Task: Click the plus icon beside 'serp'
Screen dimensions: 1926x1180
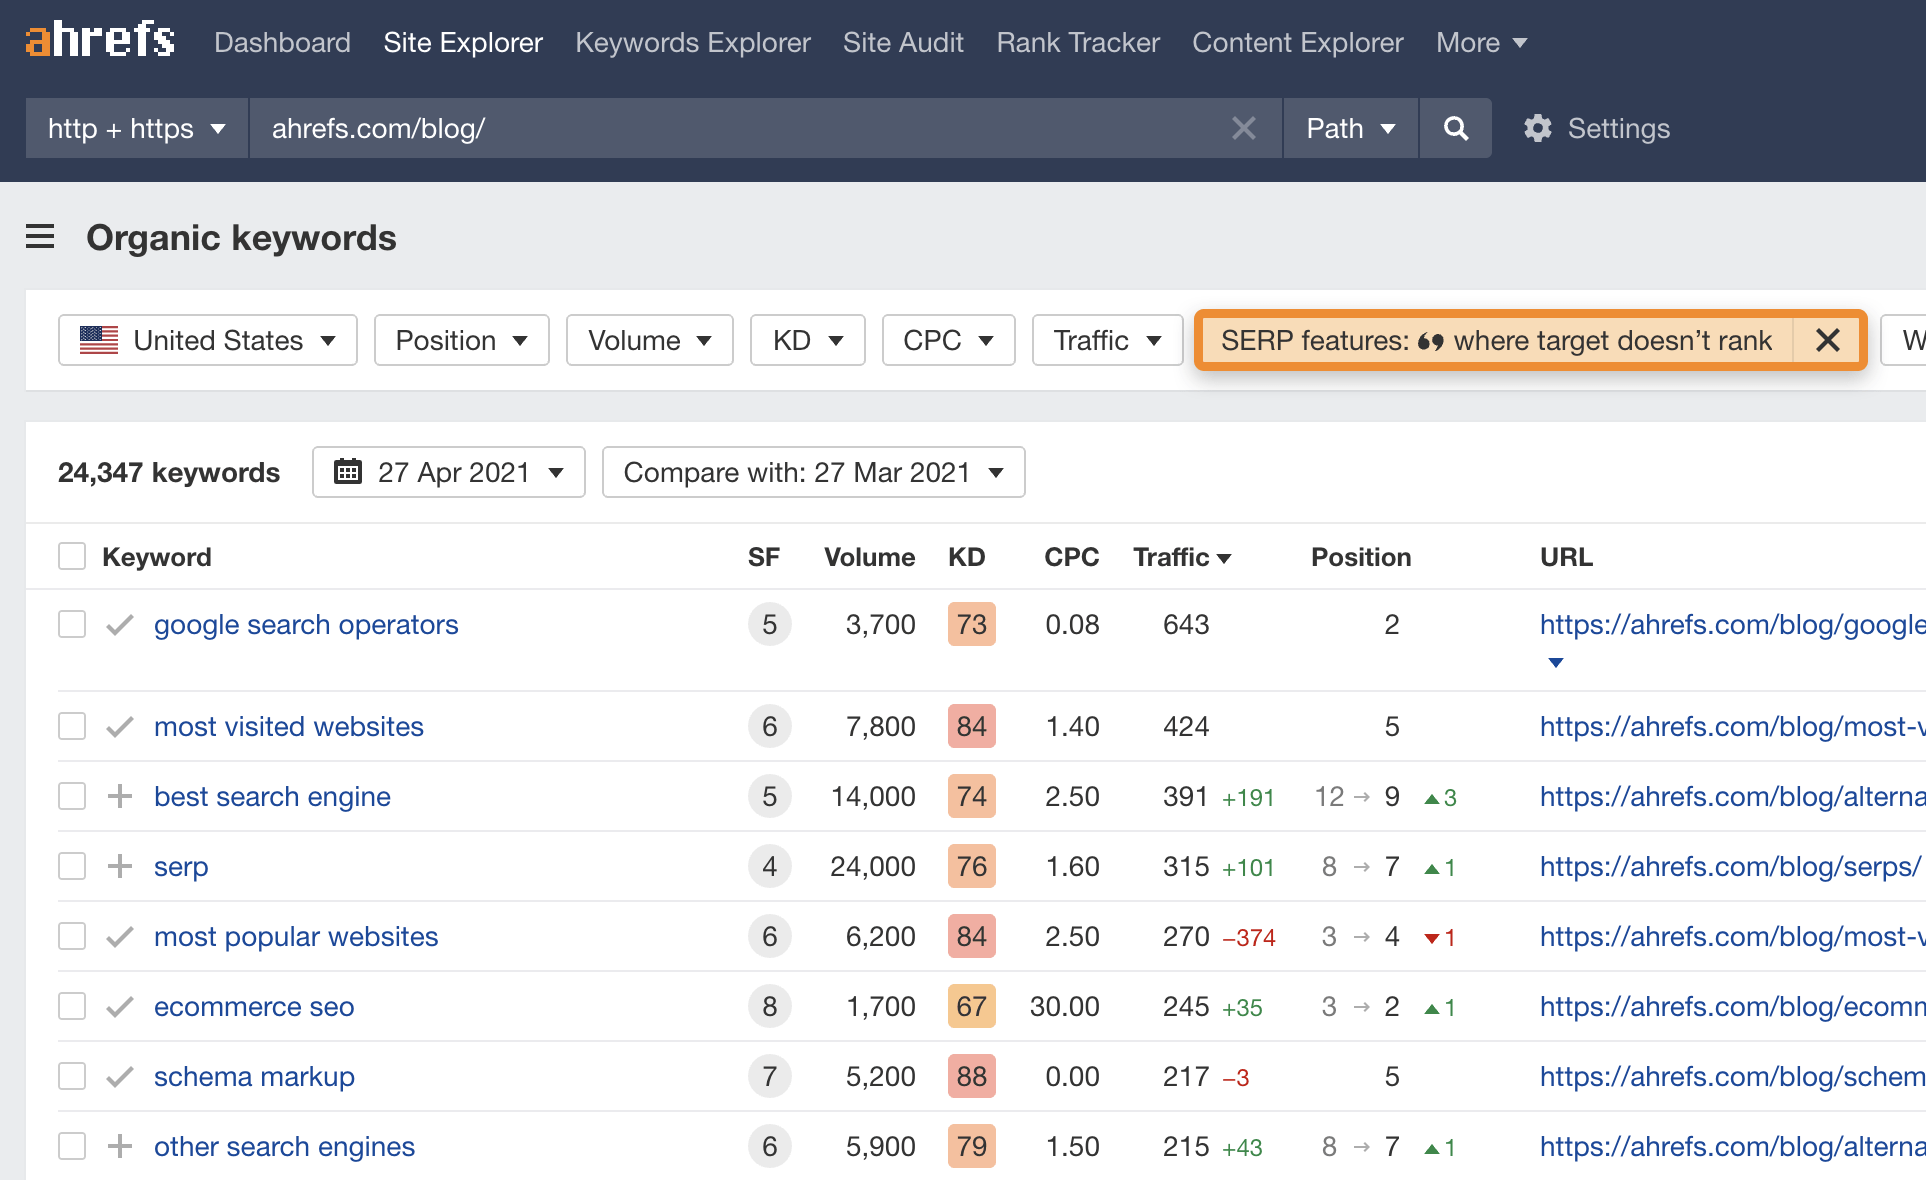Action: [x=120, y=866]
